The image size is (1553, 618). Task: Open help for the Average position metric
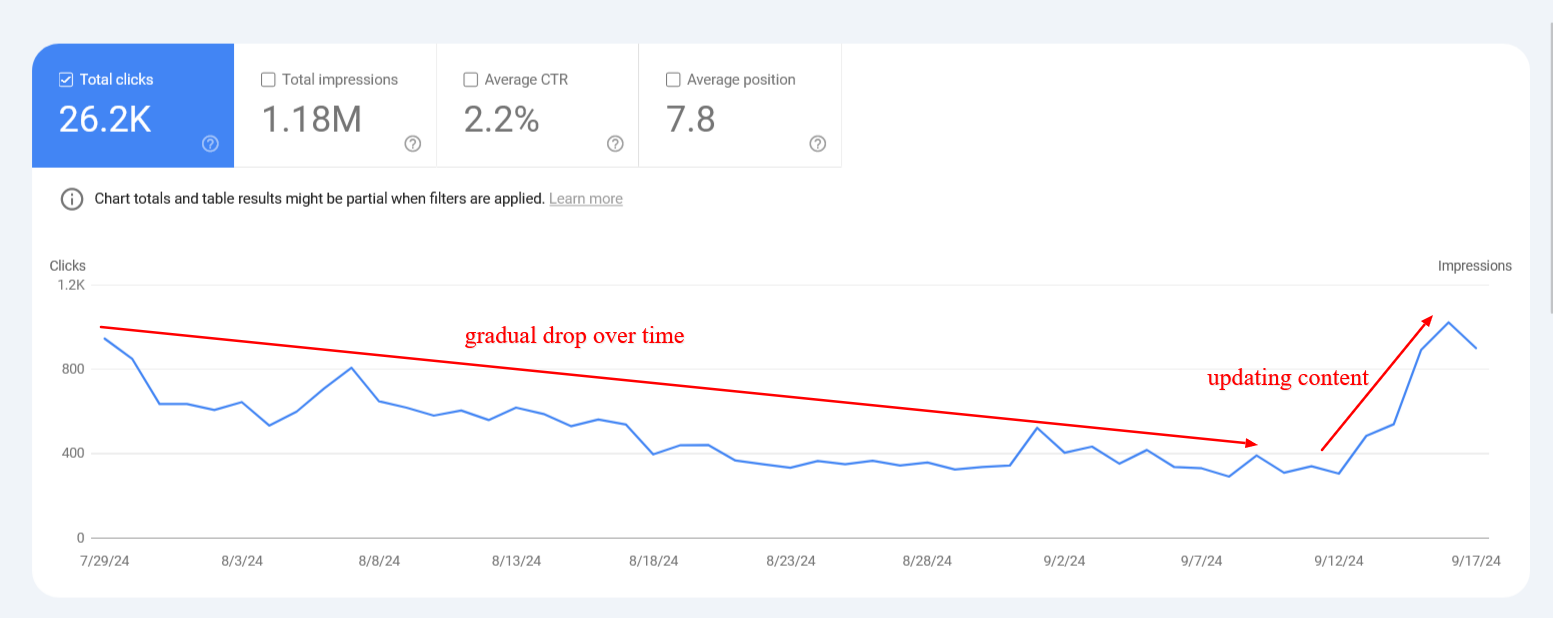coord(817,144)
